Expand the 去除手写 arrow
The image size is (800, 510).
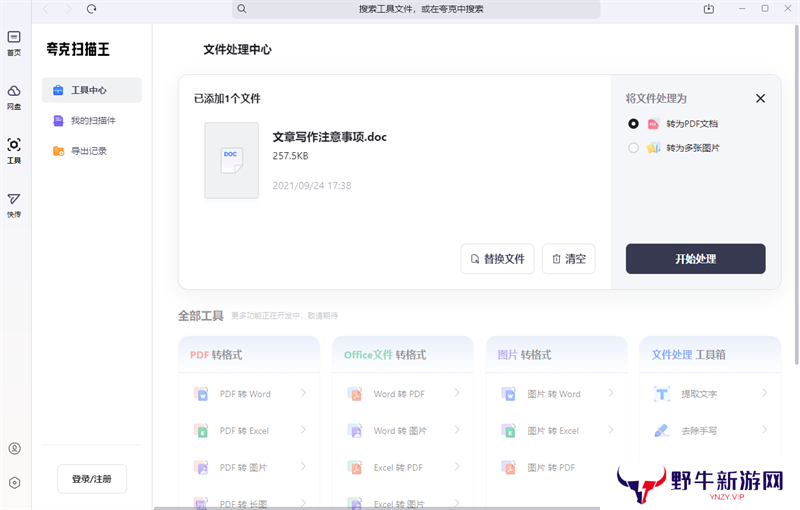coord(764,429)
